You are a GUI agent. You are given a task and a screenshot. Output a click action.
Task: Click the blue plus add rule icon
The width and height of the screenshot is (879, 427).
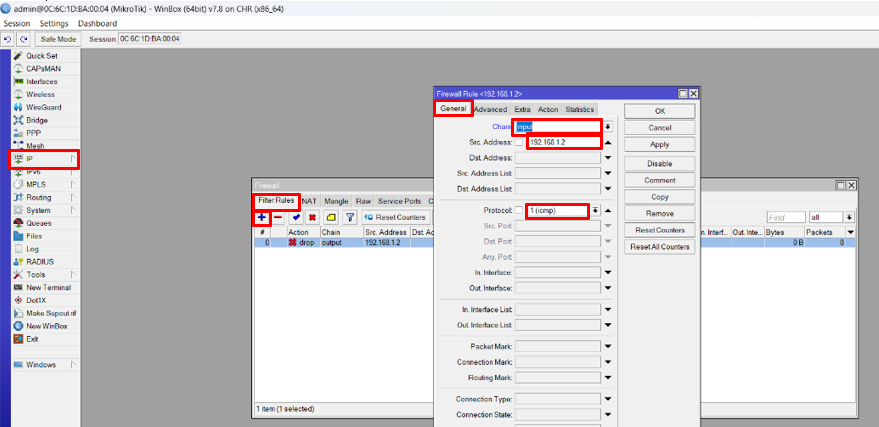[x=261, y=217]
